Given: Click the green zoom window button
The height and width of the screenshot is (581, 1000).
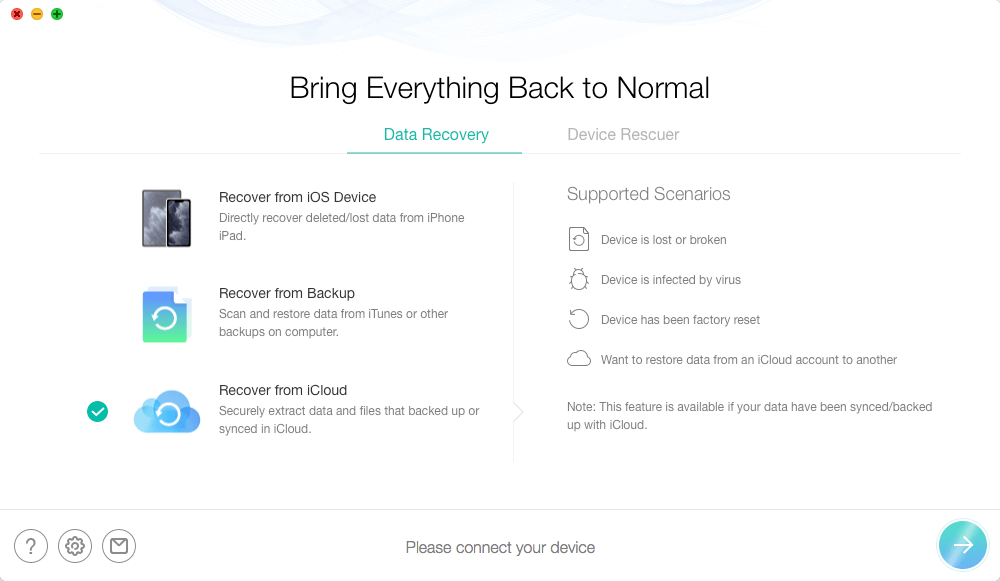Looking at the screenshot, I should point(57,14).
